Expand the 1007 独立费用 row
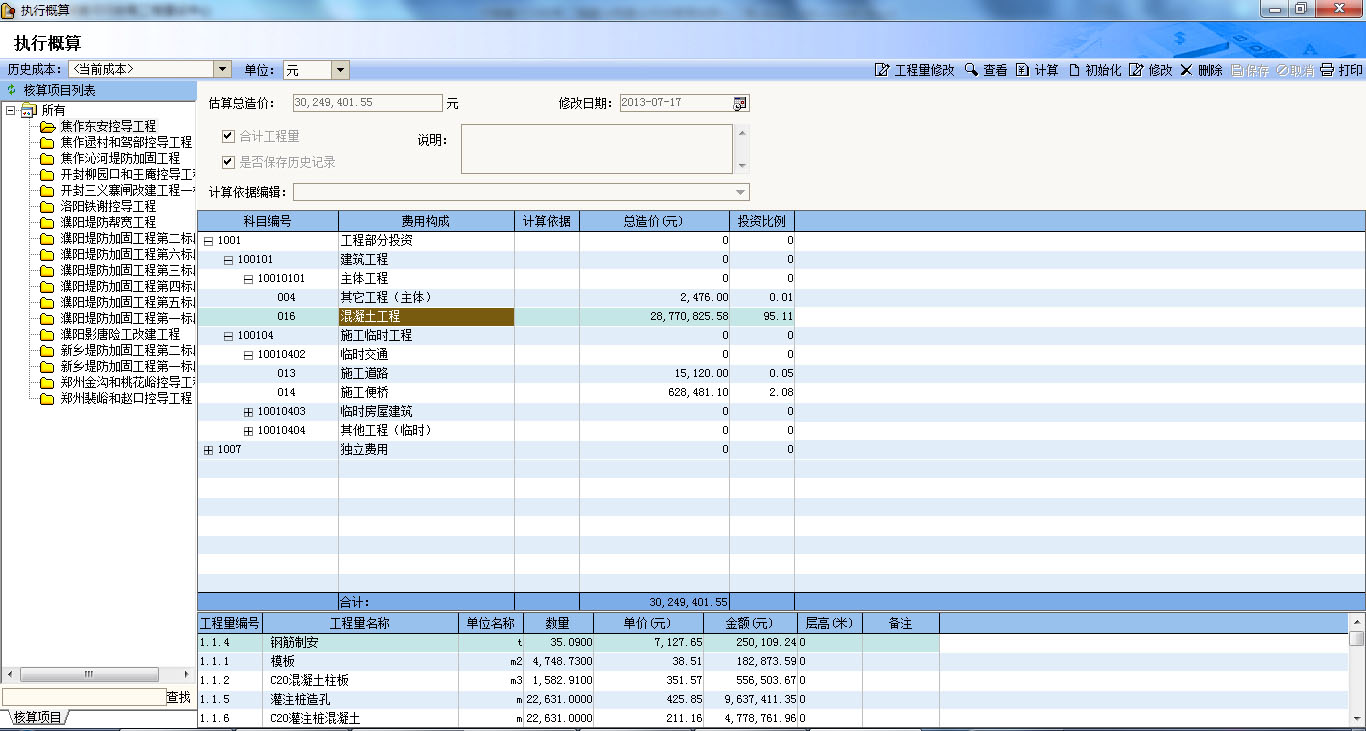This screenshot has height=731, width=1366. pos(208,450)
